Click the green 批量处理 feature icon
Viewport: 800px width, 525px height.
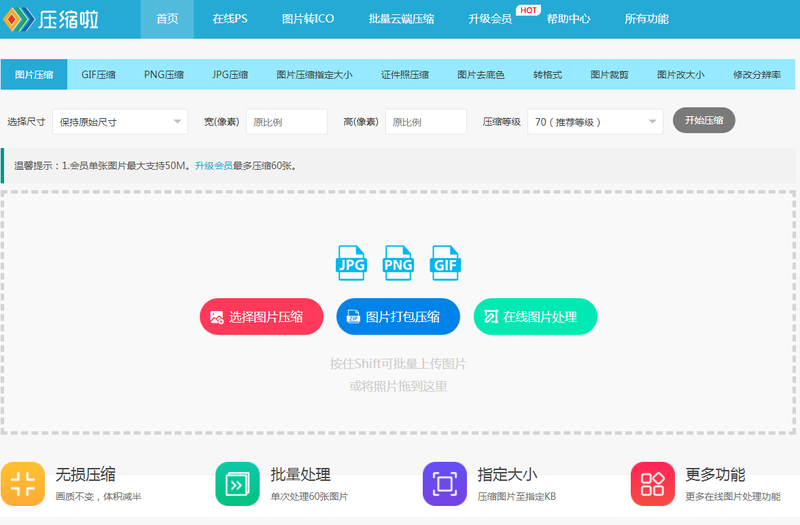pyautogui.click(x=237, y=484)
